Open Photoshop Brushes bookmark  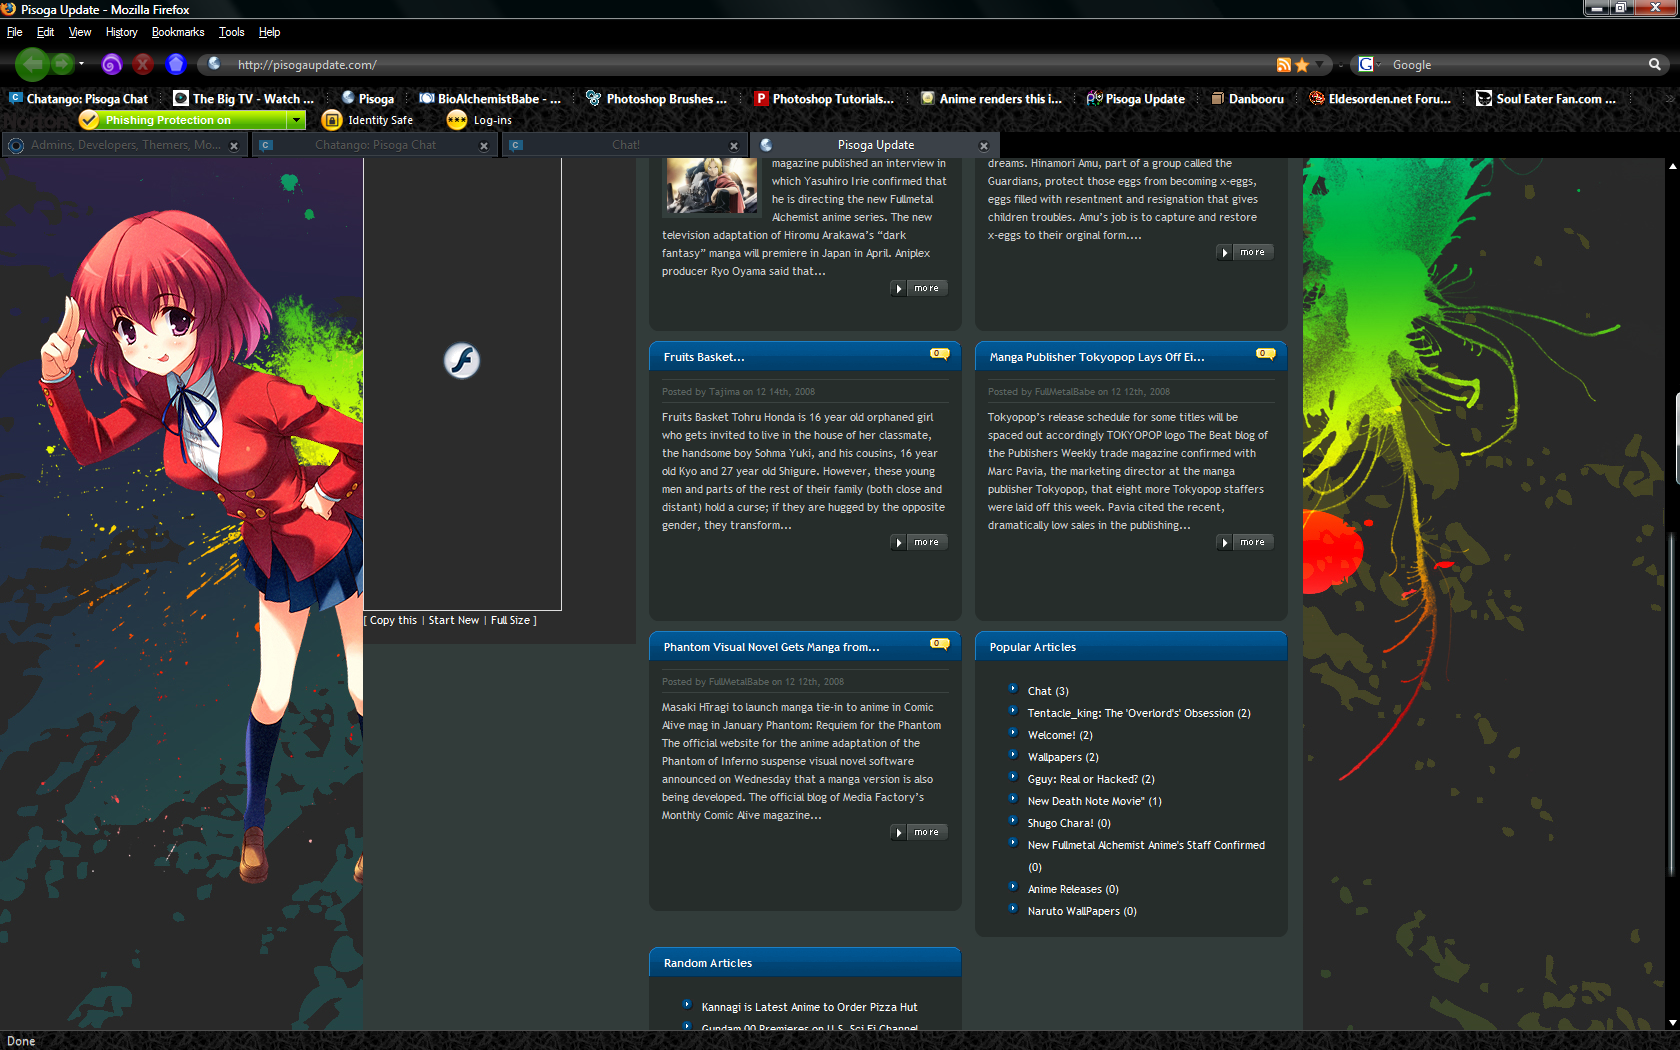tap(657, 99)
